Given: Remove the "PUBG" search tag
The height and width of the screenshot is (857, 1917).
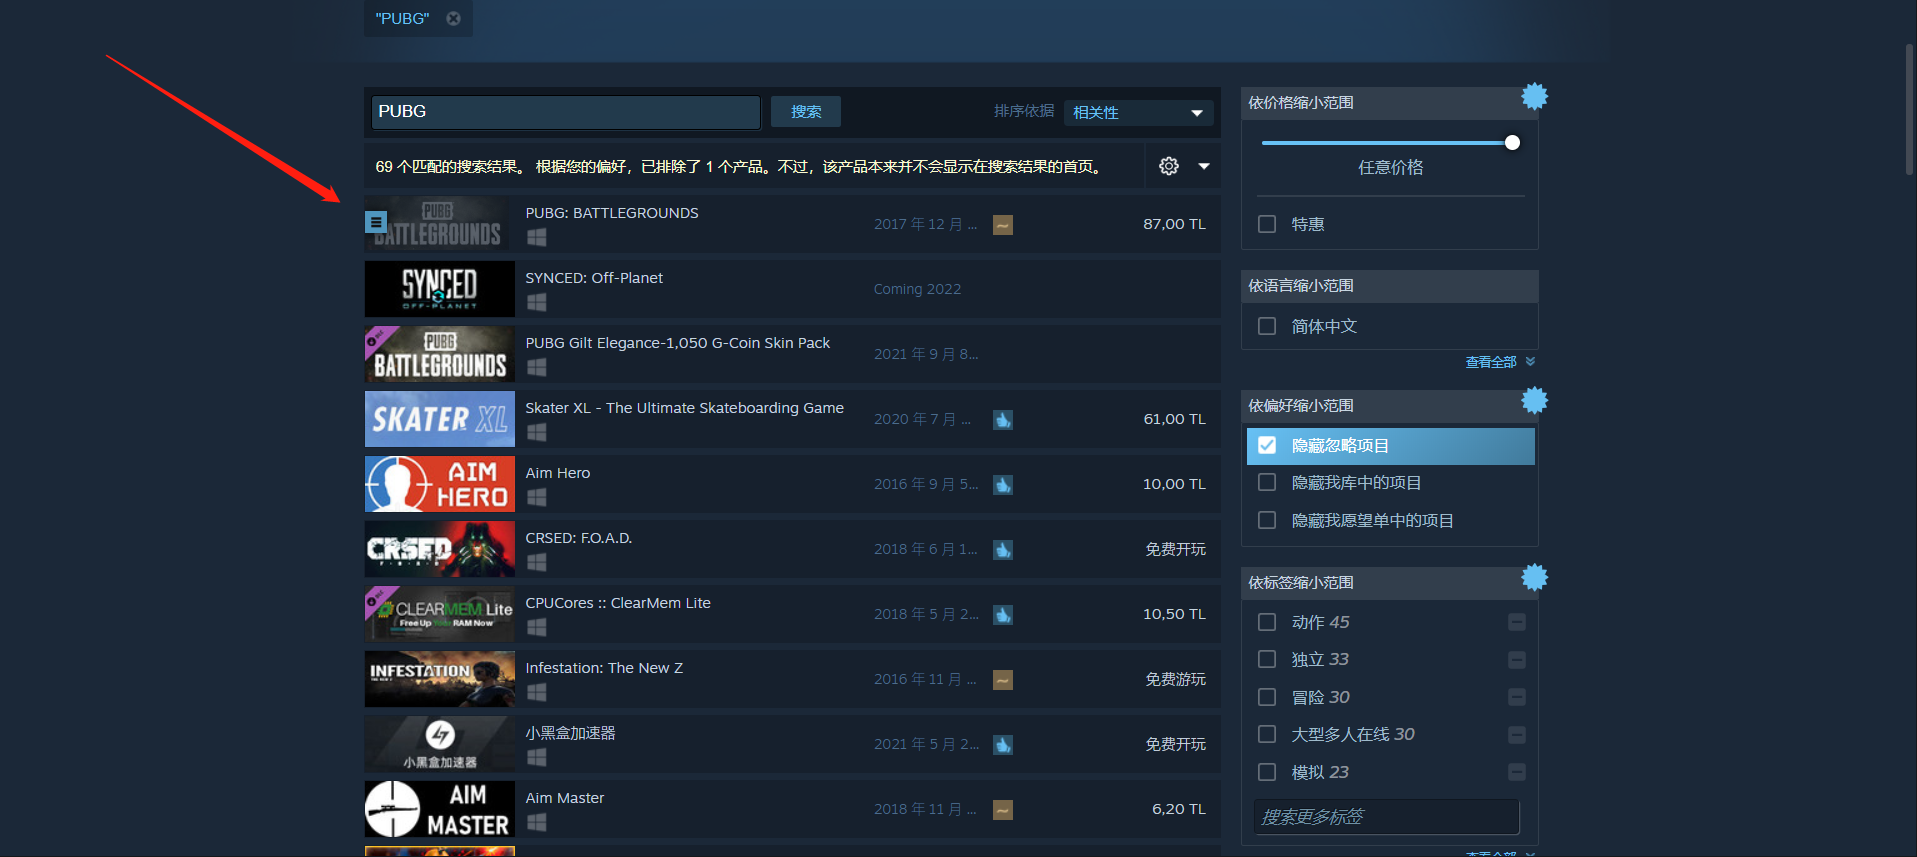Looking at the screenshot, I should pos(453,18).
